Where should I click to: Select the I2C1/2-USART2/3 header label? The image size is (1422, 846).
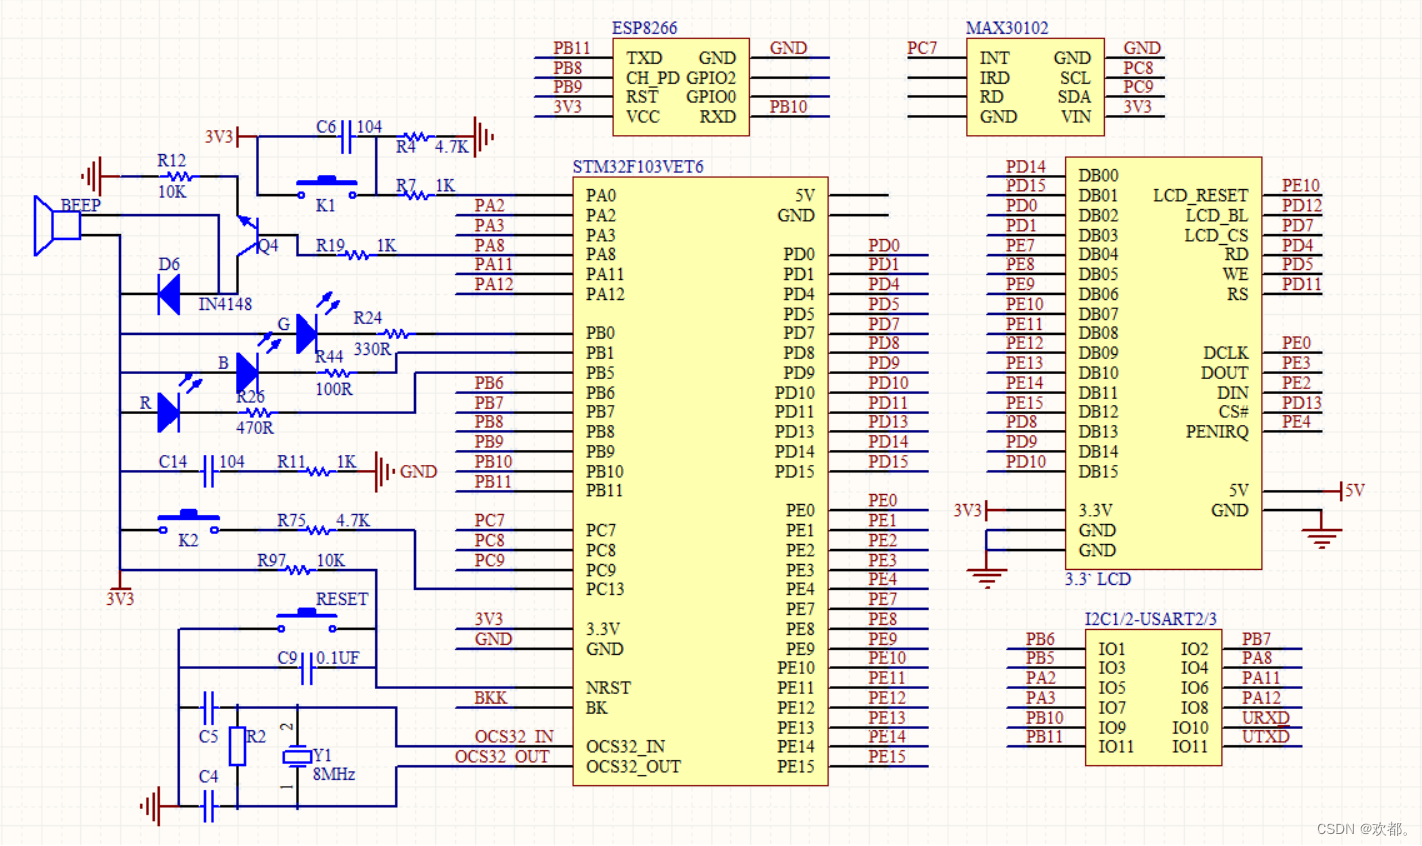click(1151, 619)
